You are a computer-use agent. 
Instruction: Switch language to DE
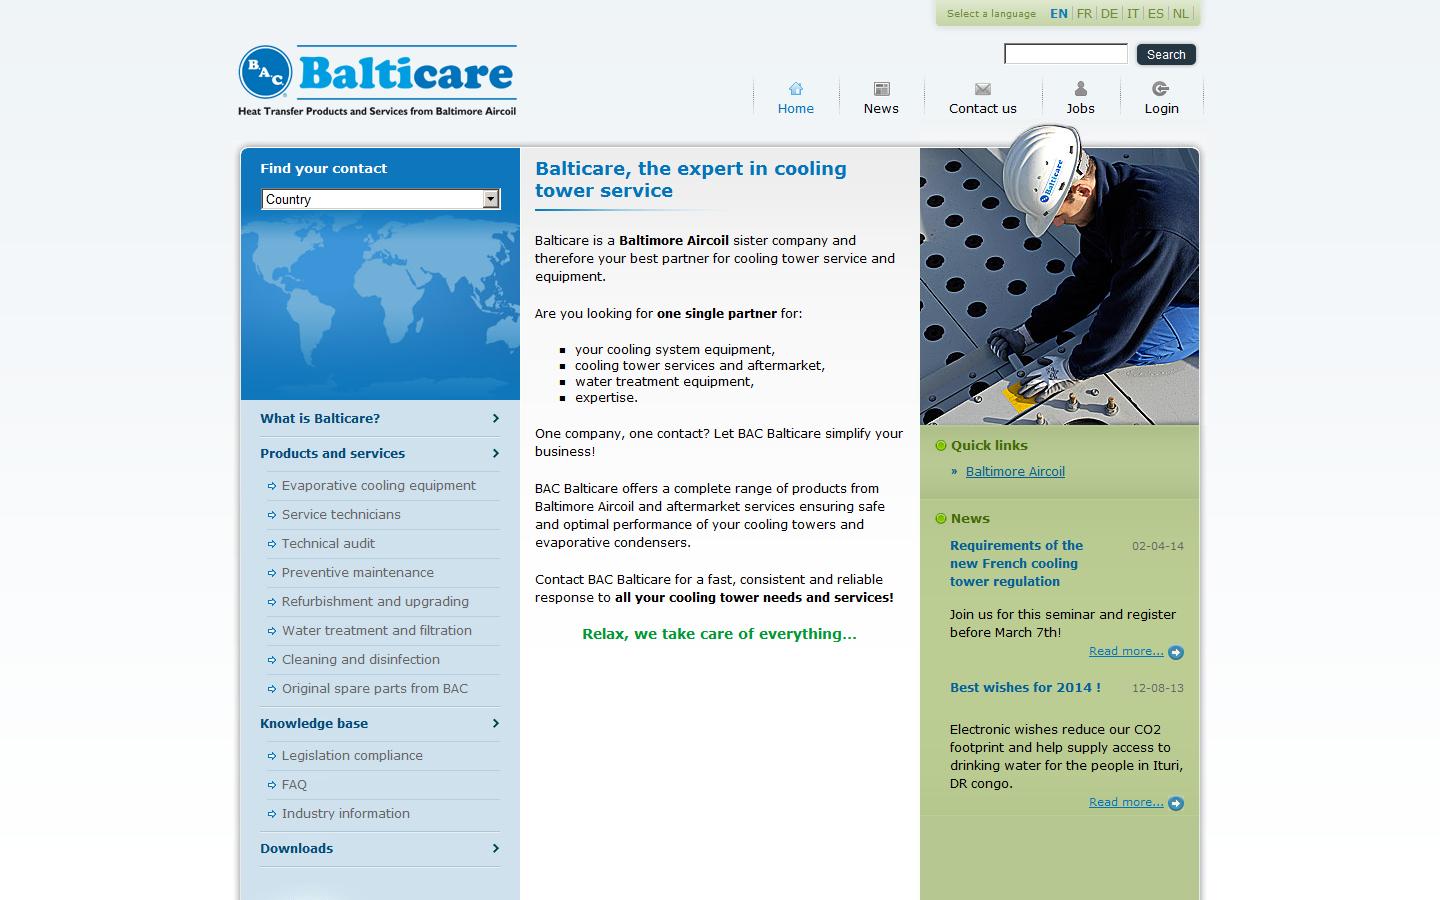click(1109, 14)
